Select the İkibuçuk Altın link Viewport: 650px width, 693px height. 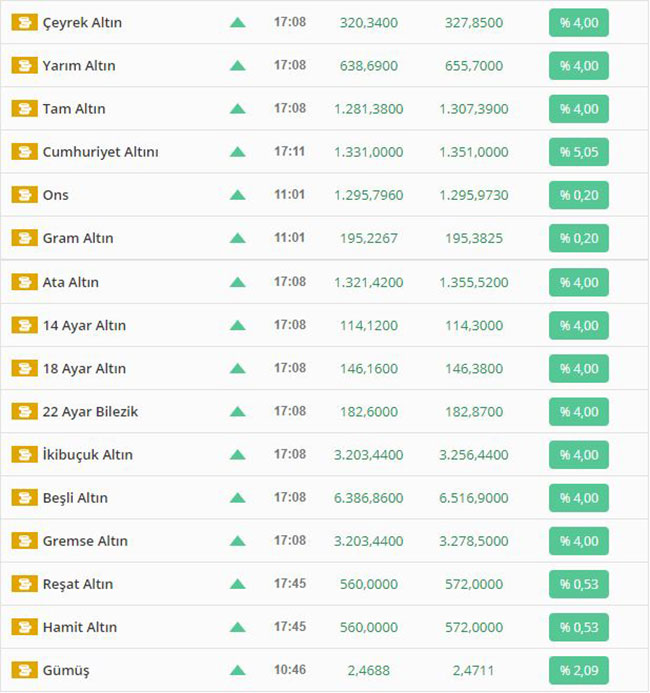88,455
